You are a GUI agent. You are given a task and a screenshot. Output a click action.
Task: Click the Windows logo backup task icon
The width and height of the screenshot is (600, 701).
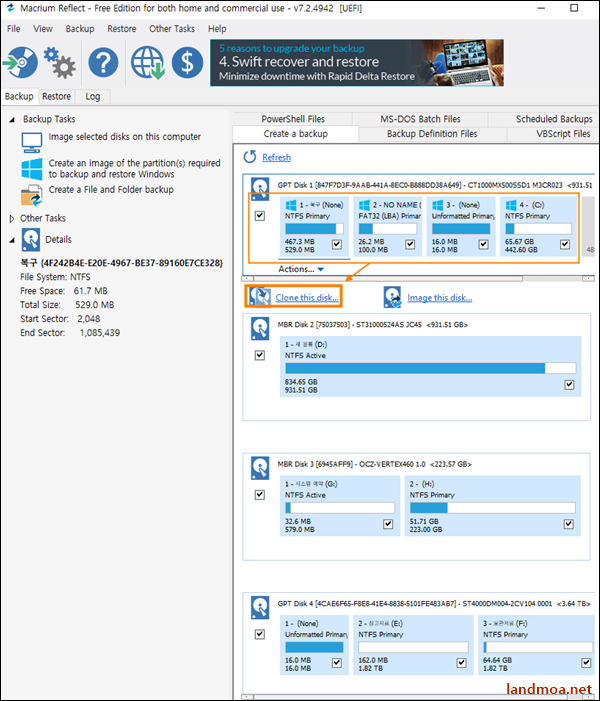pos(32,169)
